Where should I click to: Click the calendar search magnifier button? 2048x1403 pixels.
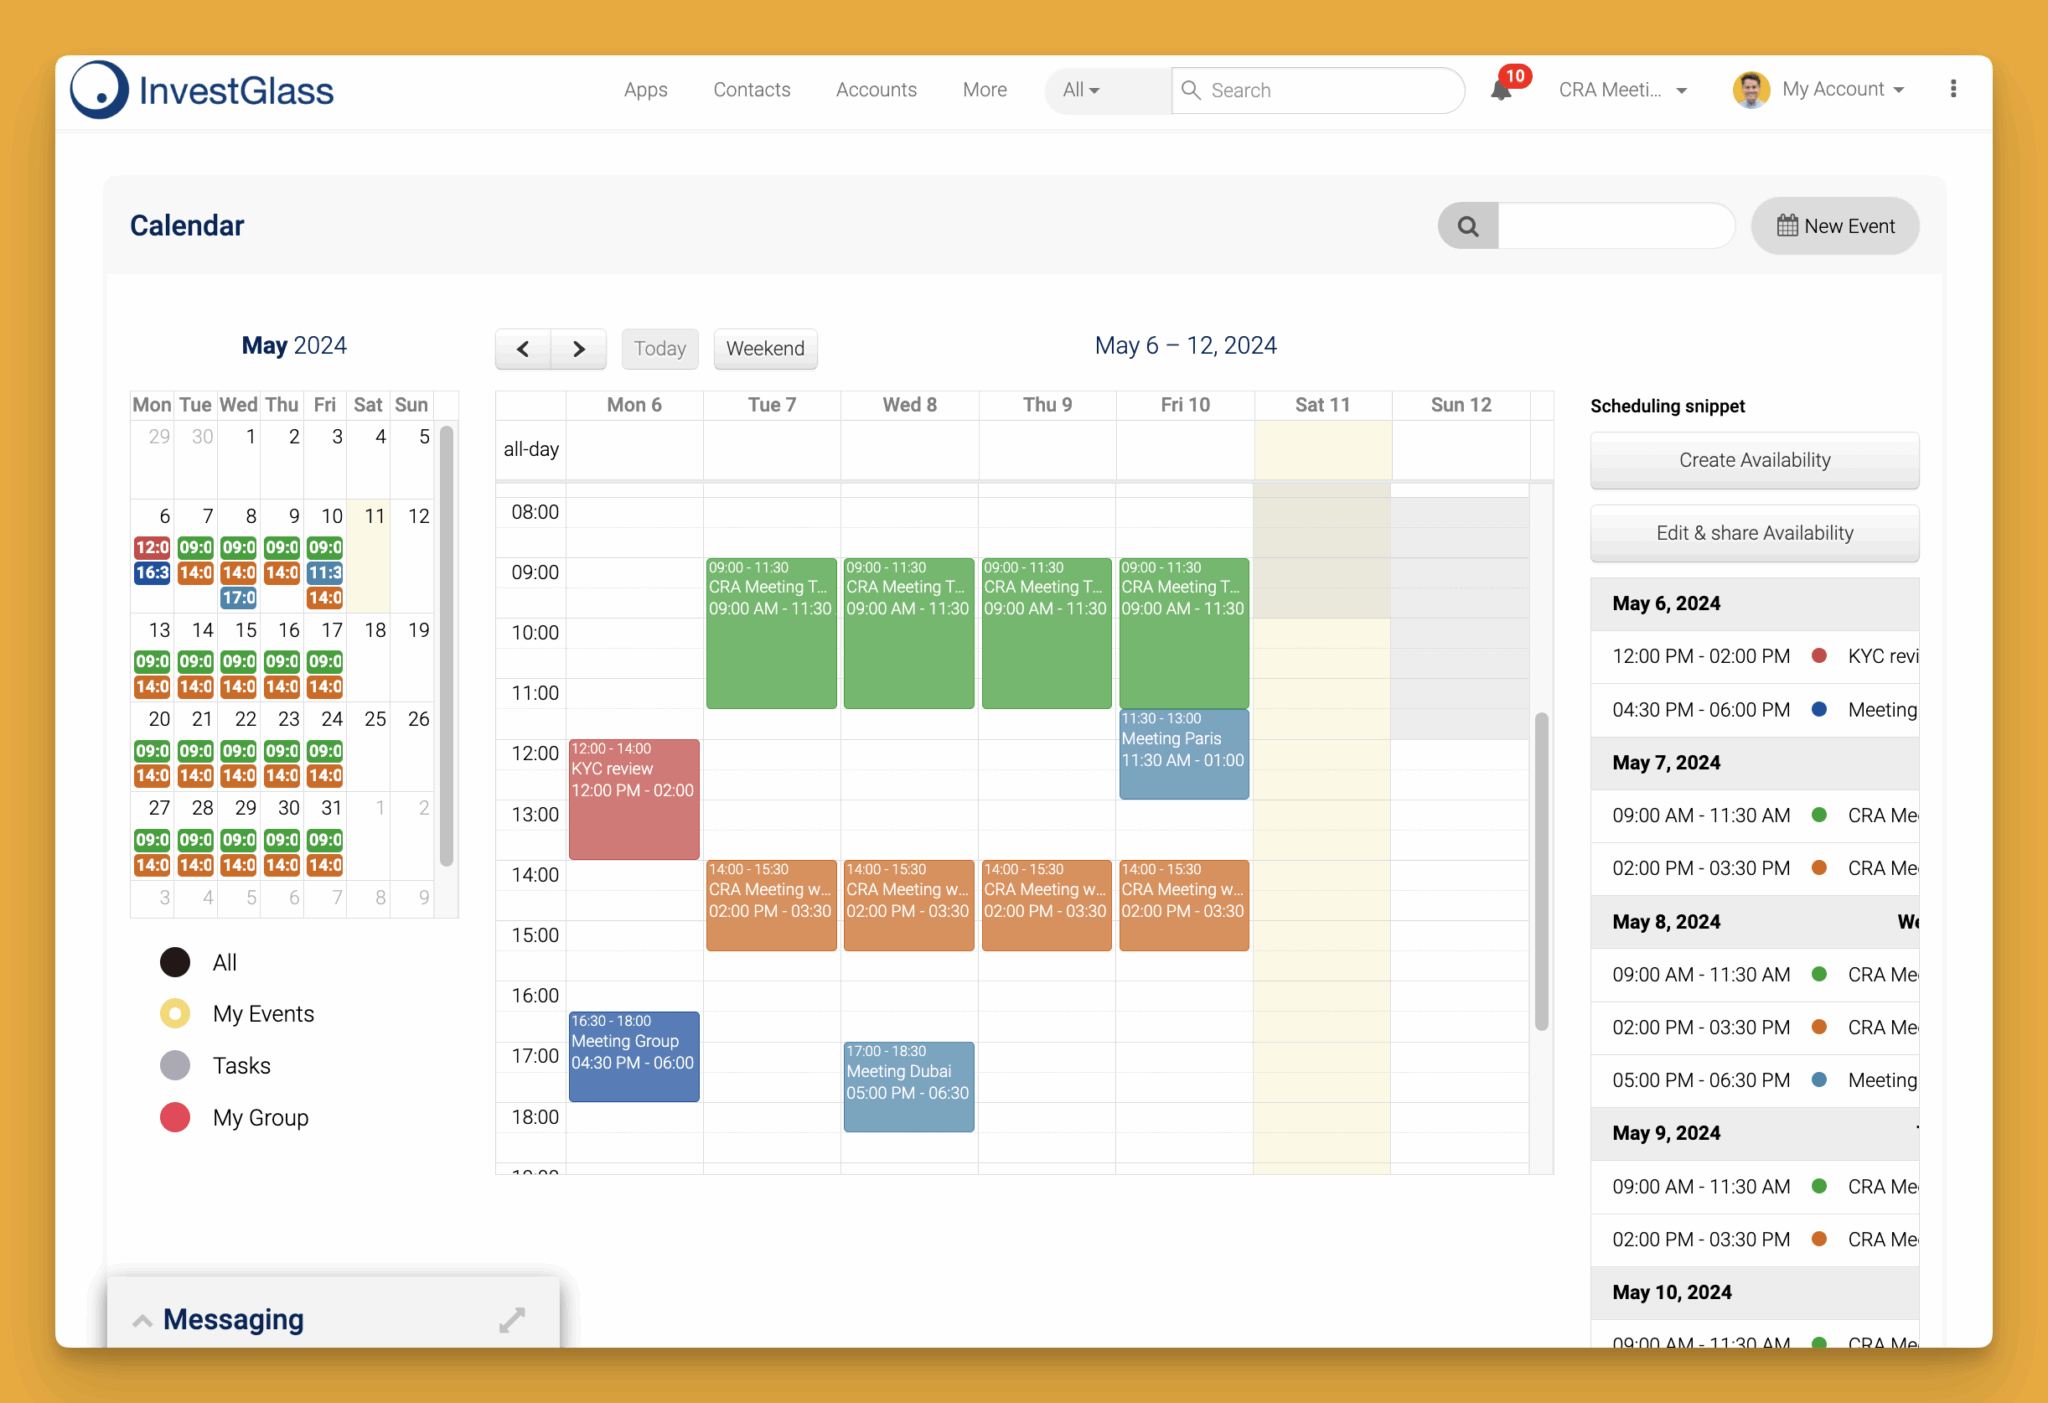click(1467, 226)
